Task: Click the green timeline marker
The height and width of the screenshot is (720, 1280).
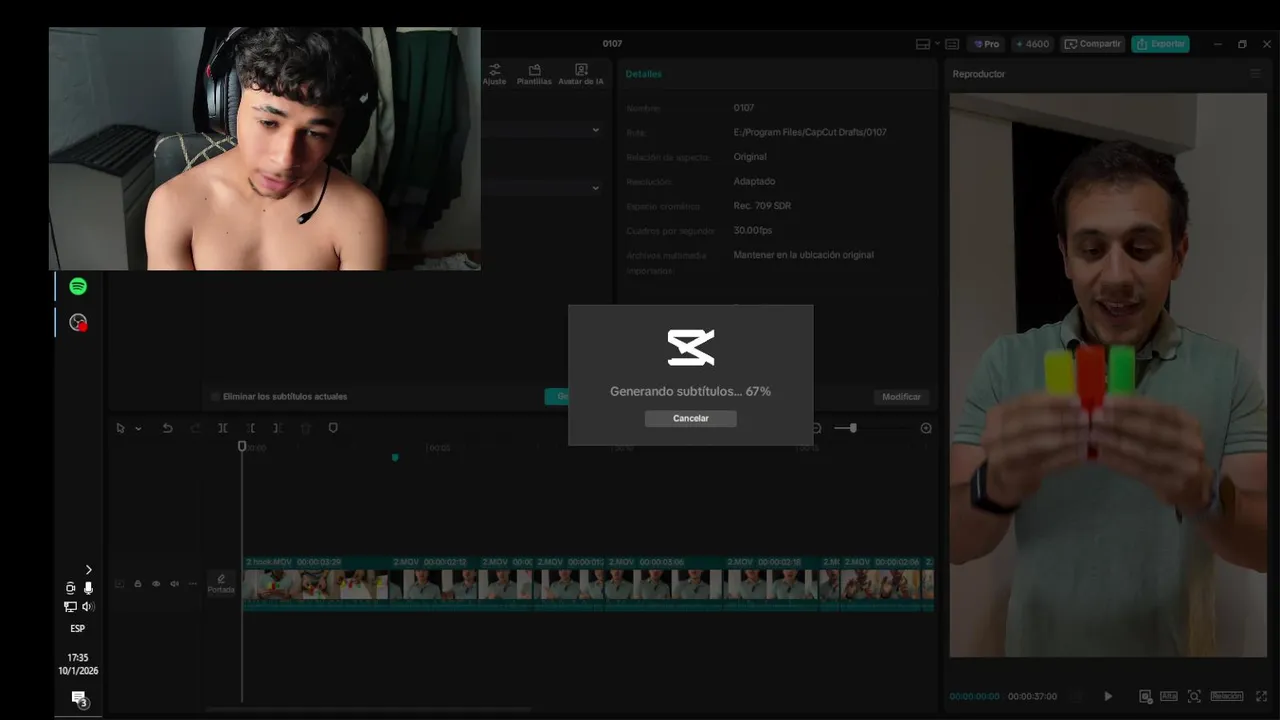Action: point(395,457)
